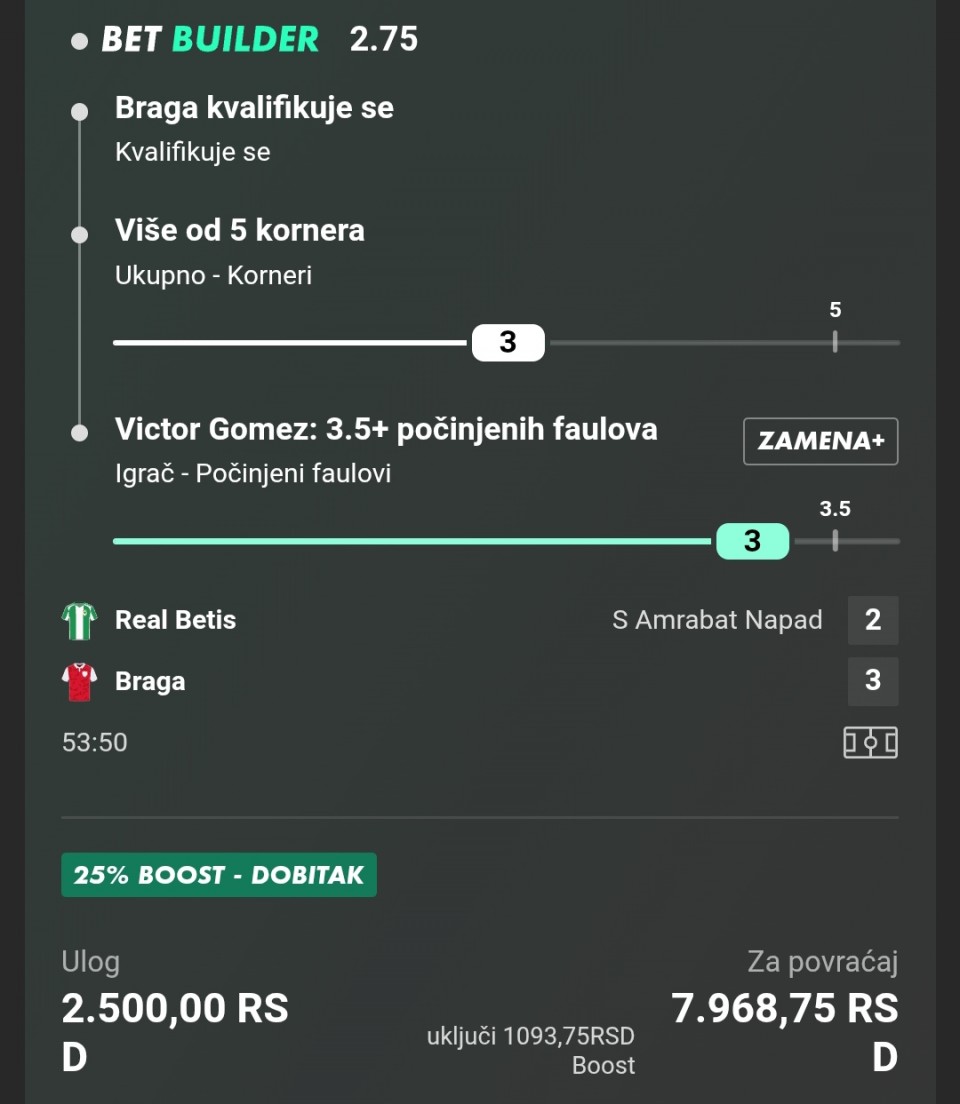Click the Bet Builder heading
This screenshot has height=1104, width=960.
pyautogui.click(x=211, y=40)
